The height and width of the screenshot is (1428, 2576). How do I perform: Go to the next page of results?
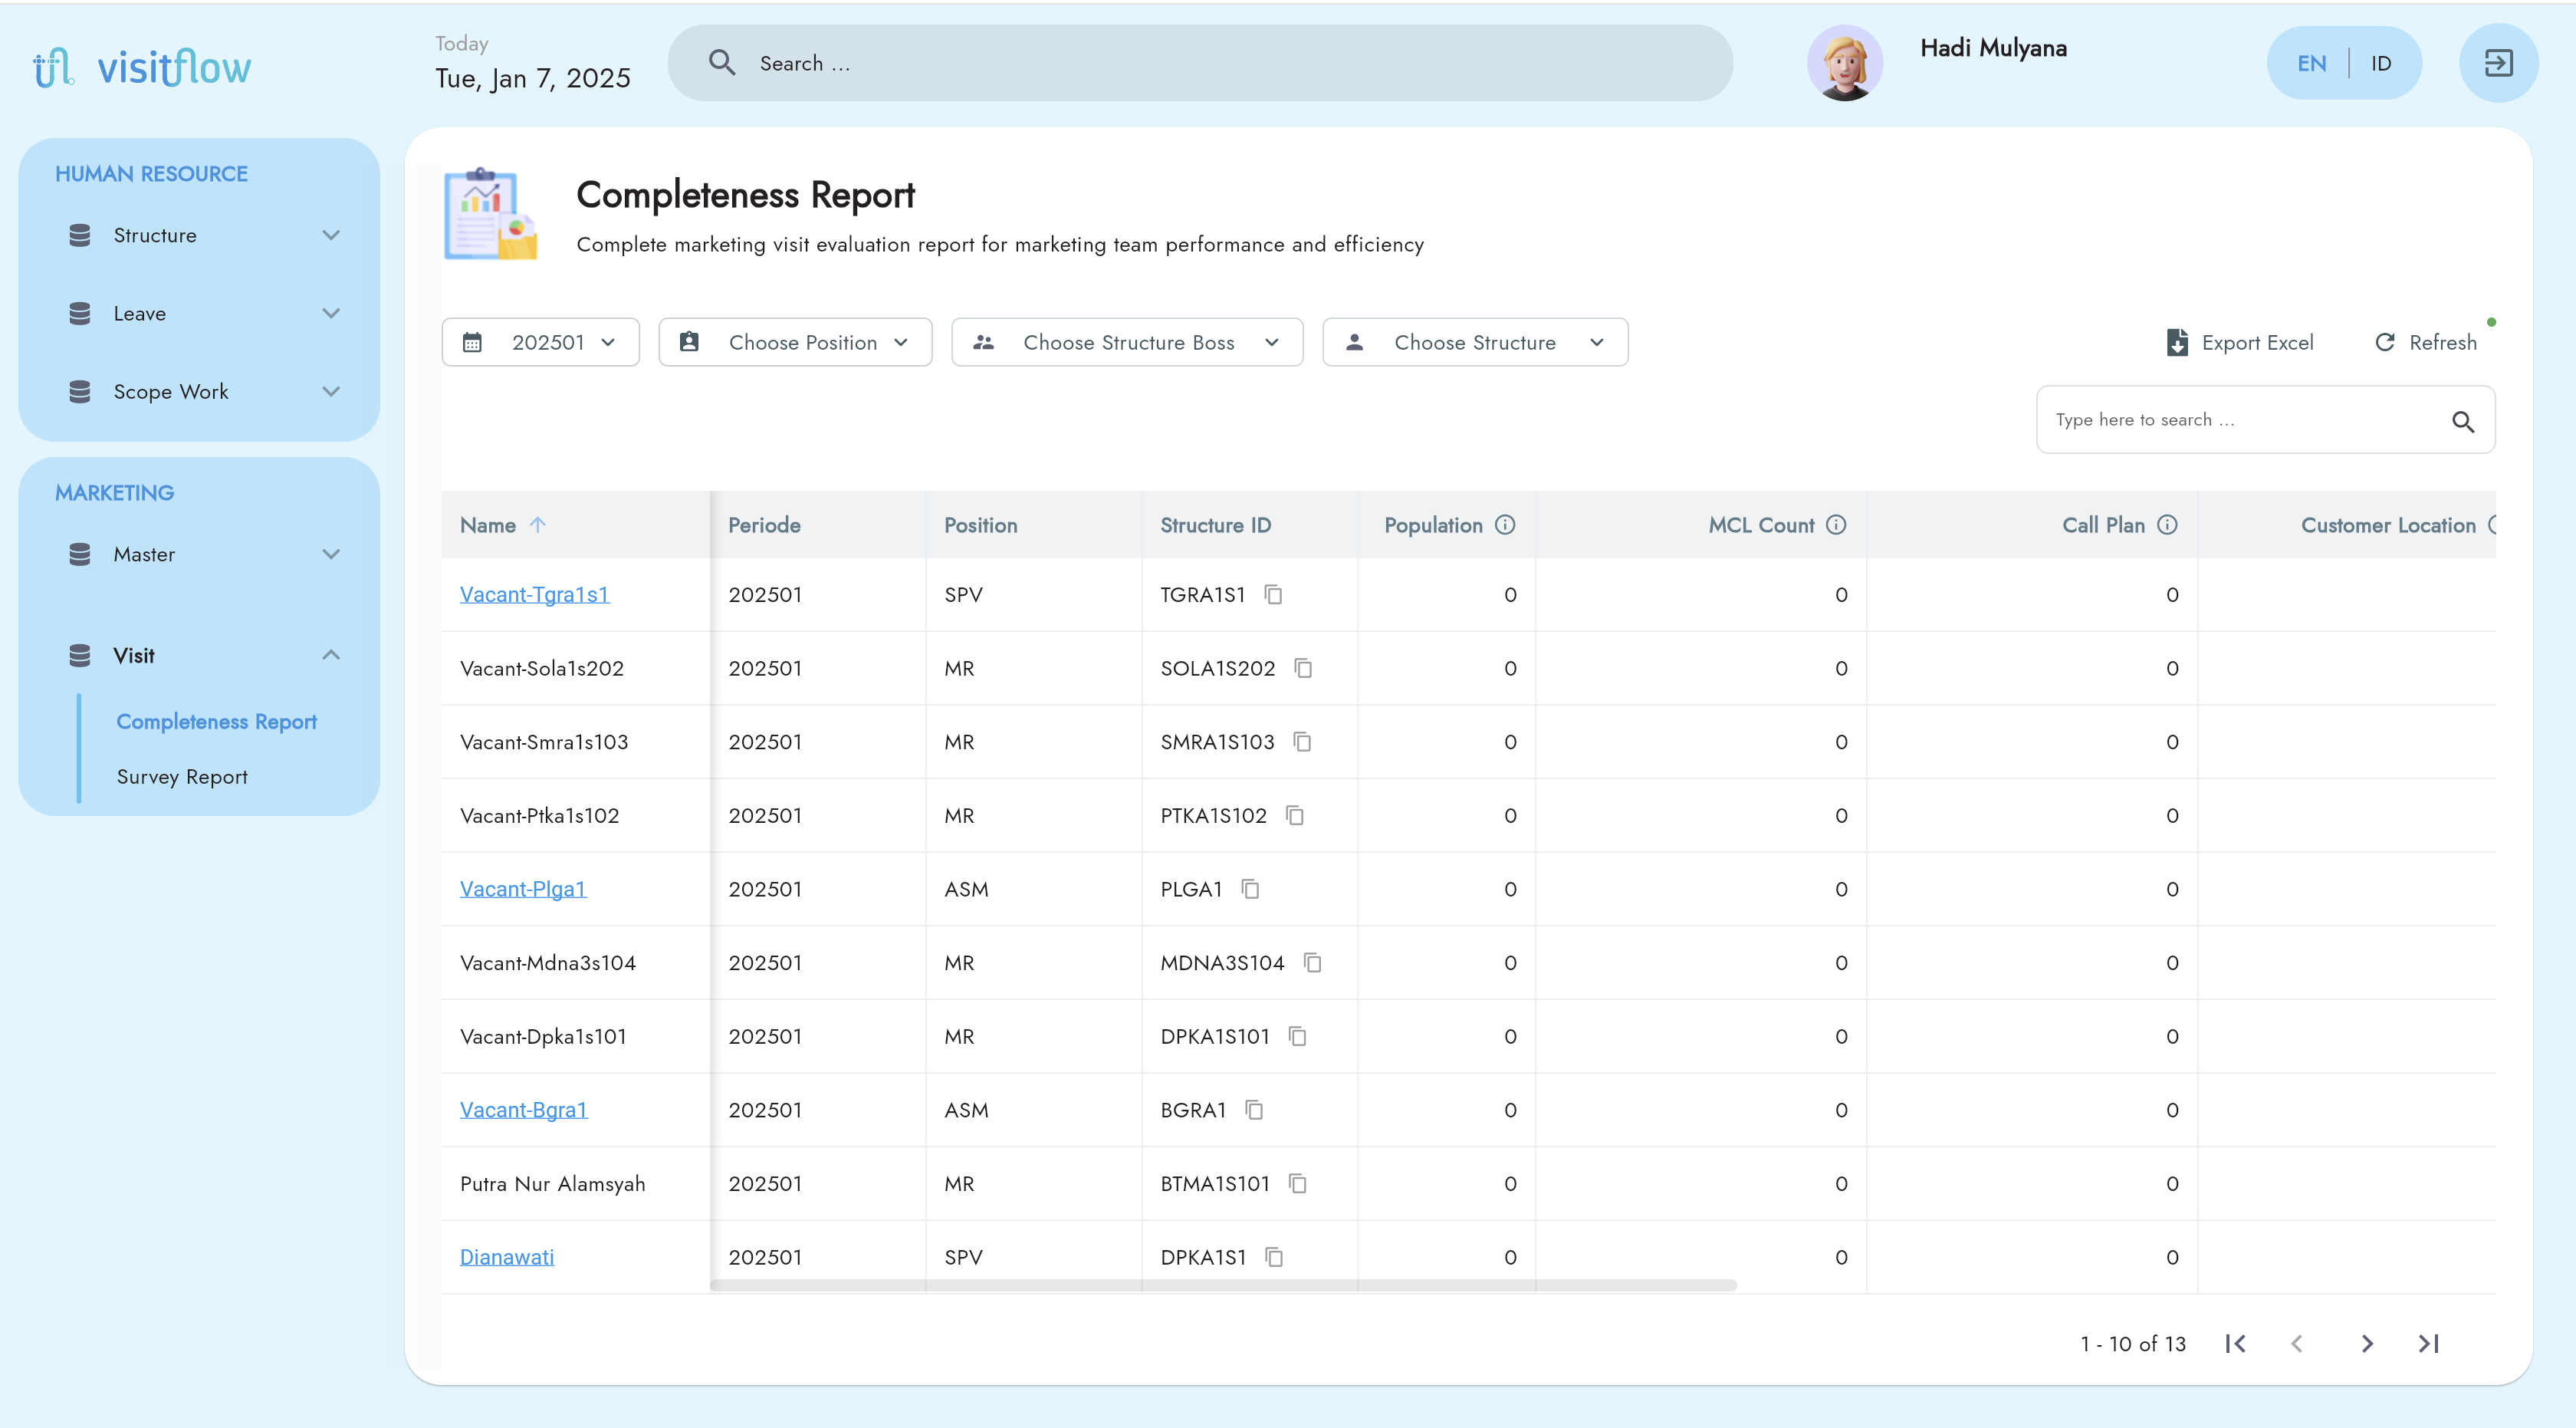click(x=2366, y=1344)
